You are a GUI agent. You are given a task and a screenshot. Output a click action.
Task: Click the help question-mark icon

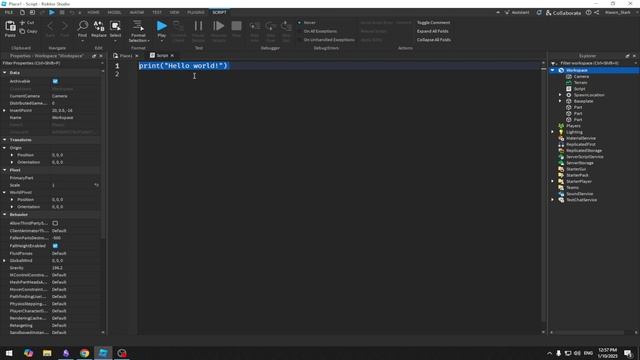click(589, 13)
